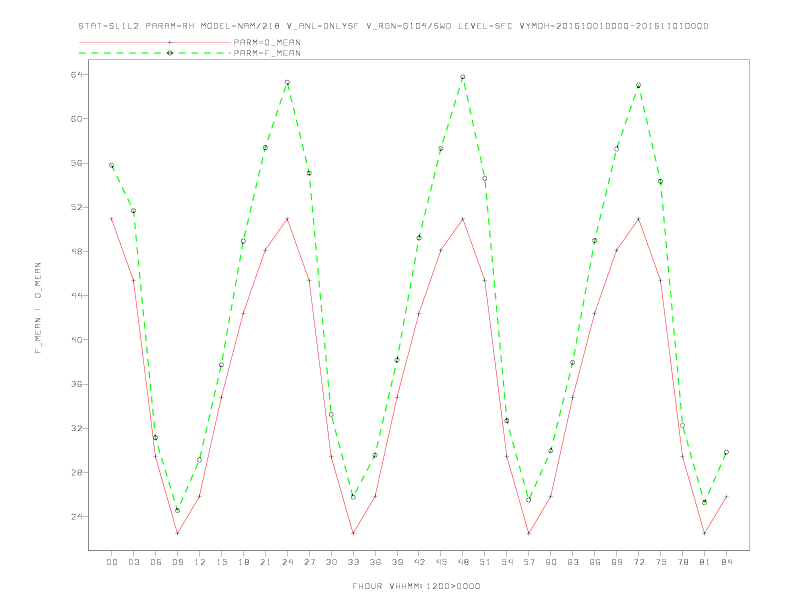Click the x-axis tick label 75
The width and height of the screenshot is (792, 612).
coord(661,562)
